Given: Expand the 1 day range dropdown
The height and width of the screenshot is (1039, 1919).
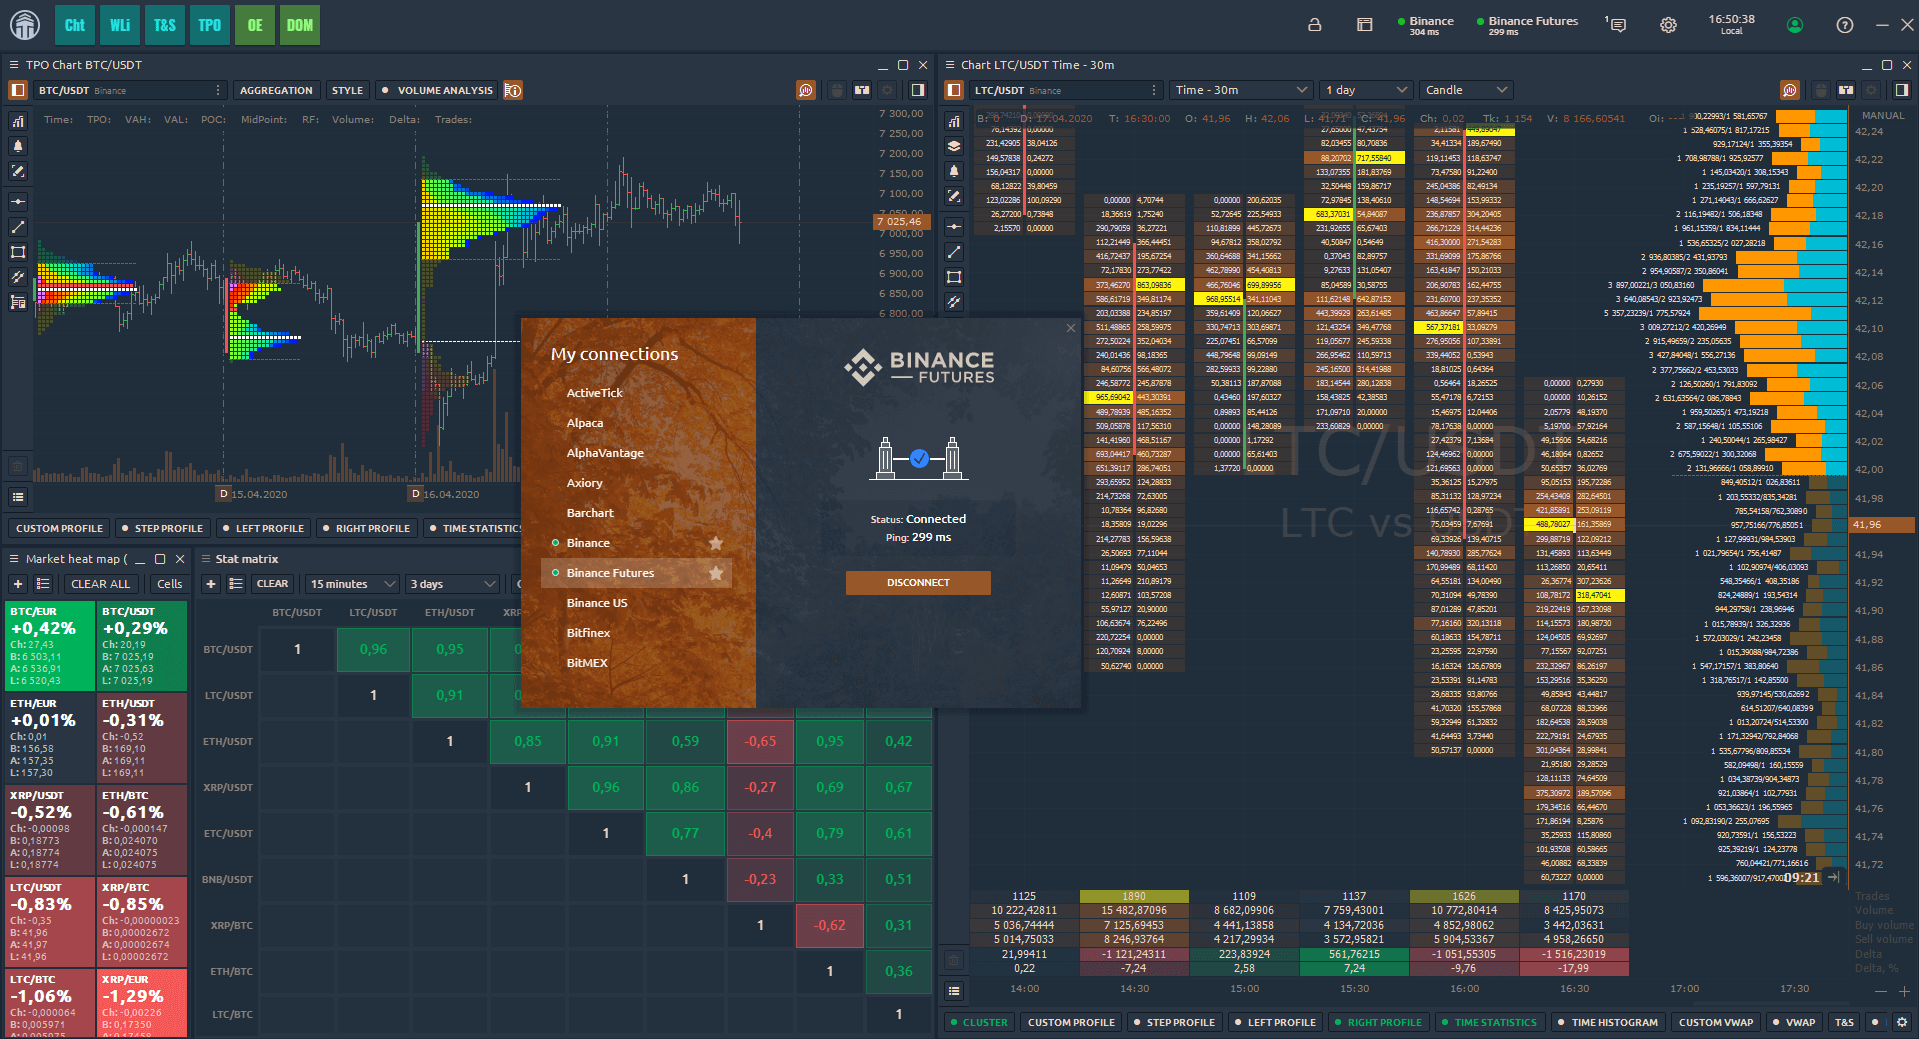Looking at the screenshot, I should point(1365,90).
